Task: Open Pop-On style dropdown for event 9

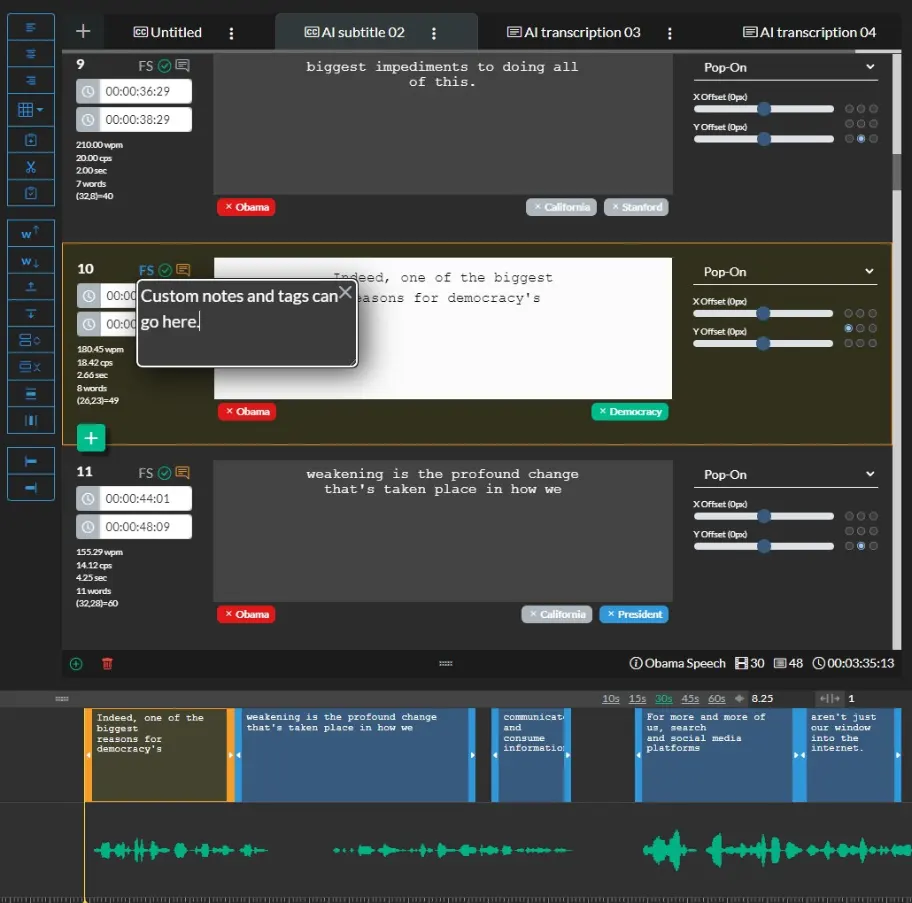Action: 785,68
